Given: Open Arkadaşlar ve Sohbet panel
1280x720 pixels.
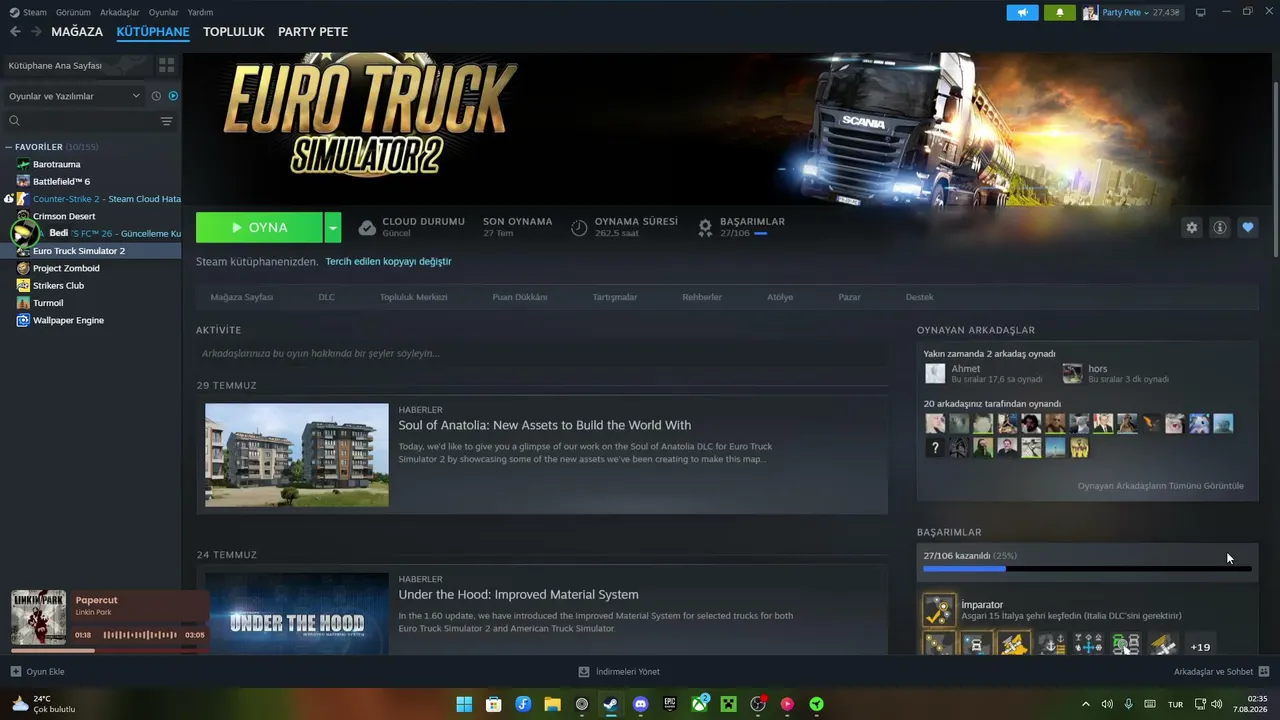Looking at the screenshot, I should tap(1221, 672).
